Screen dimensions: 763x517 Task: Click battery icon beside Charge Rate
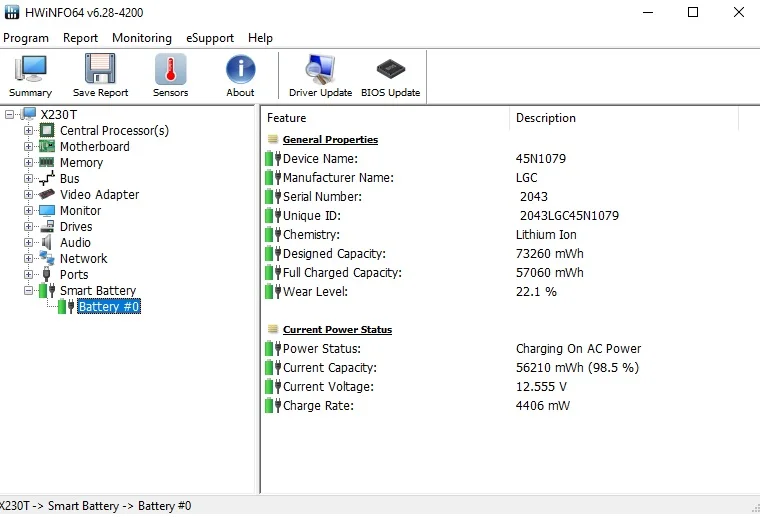pyautogui.click(x=273, y=406)
